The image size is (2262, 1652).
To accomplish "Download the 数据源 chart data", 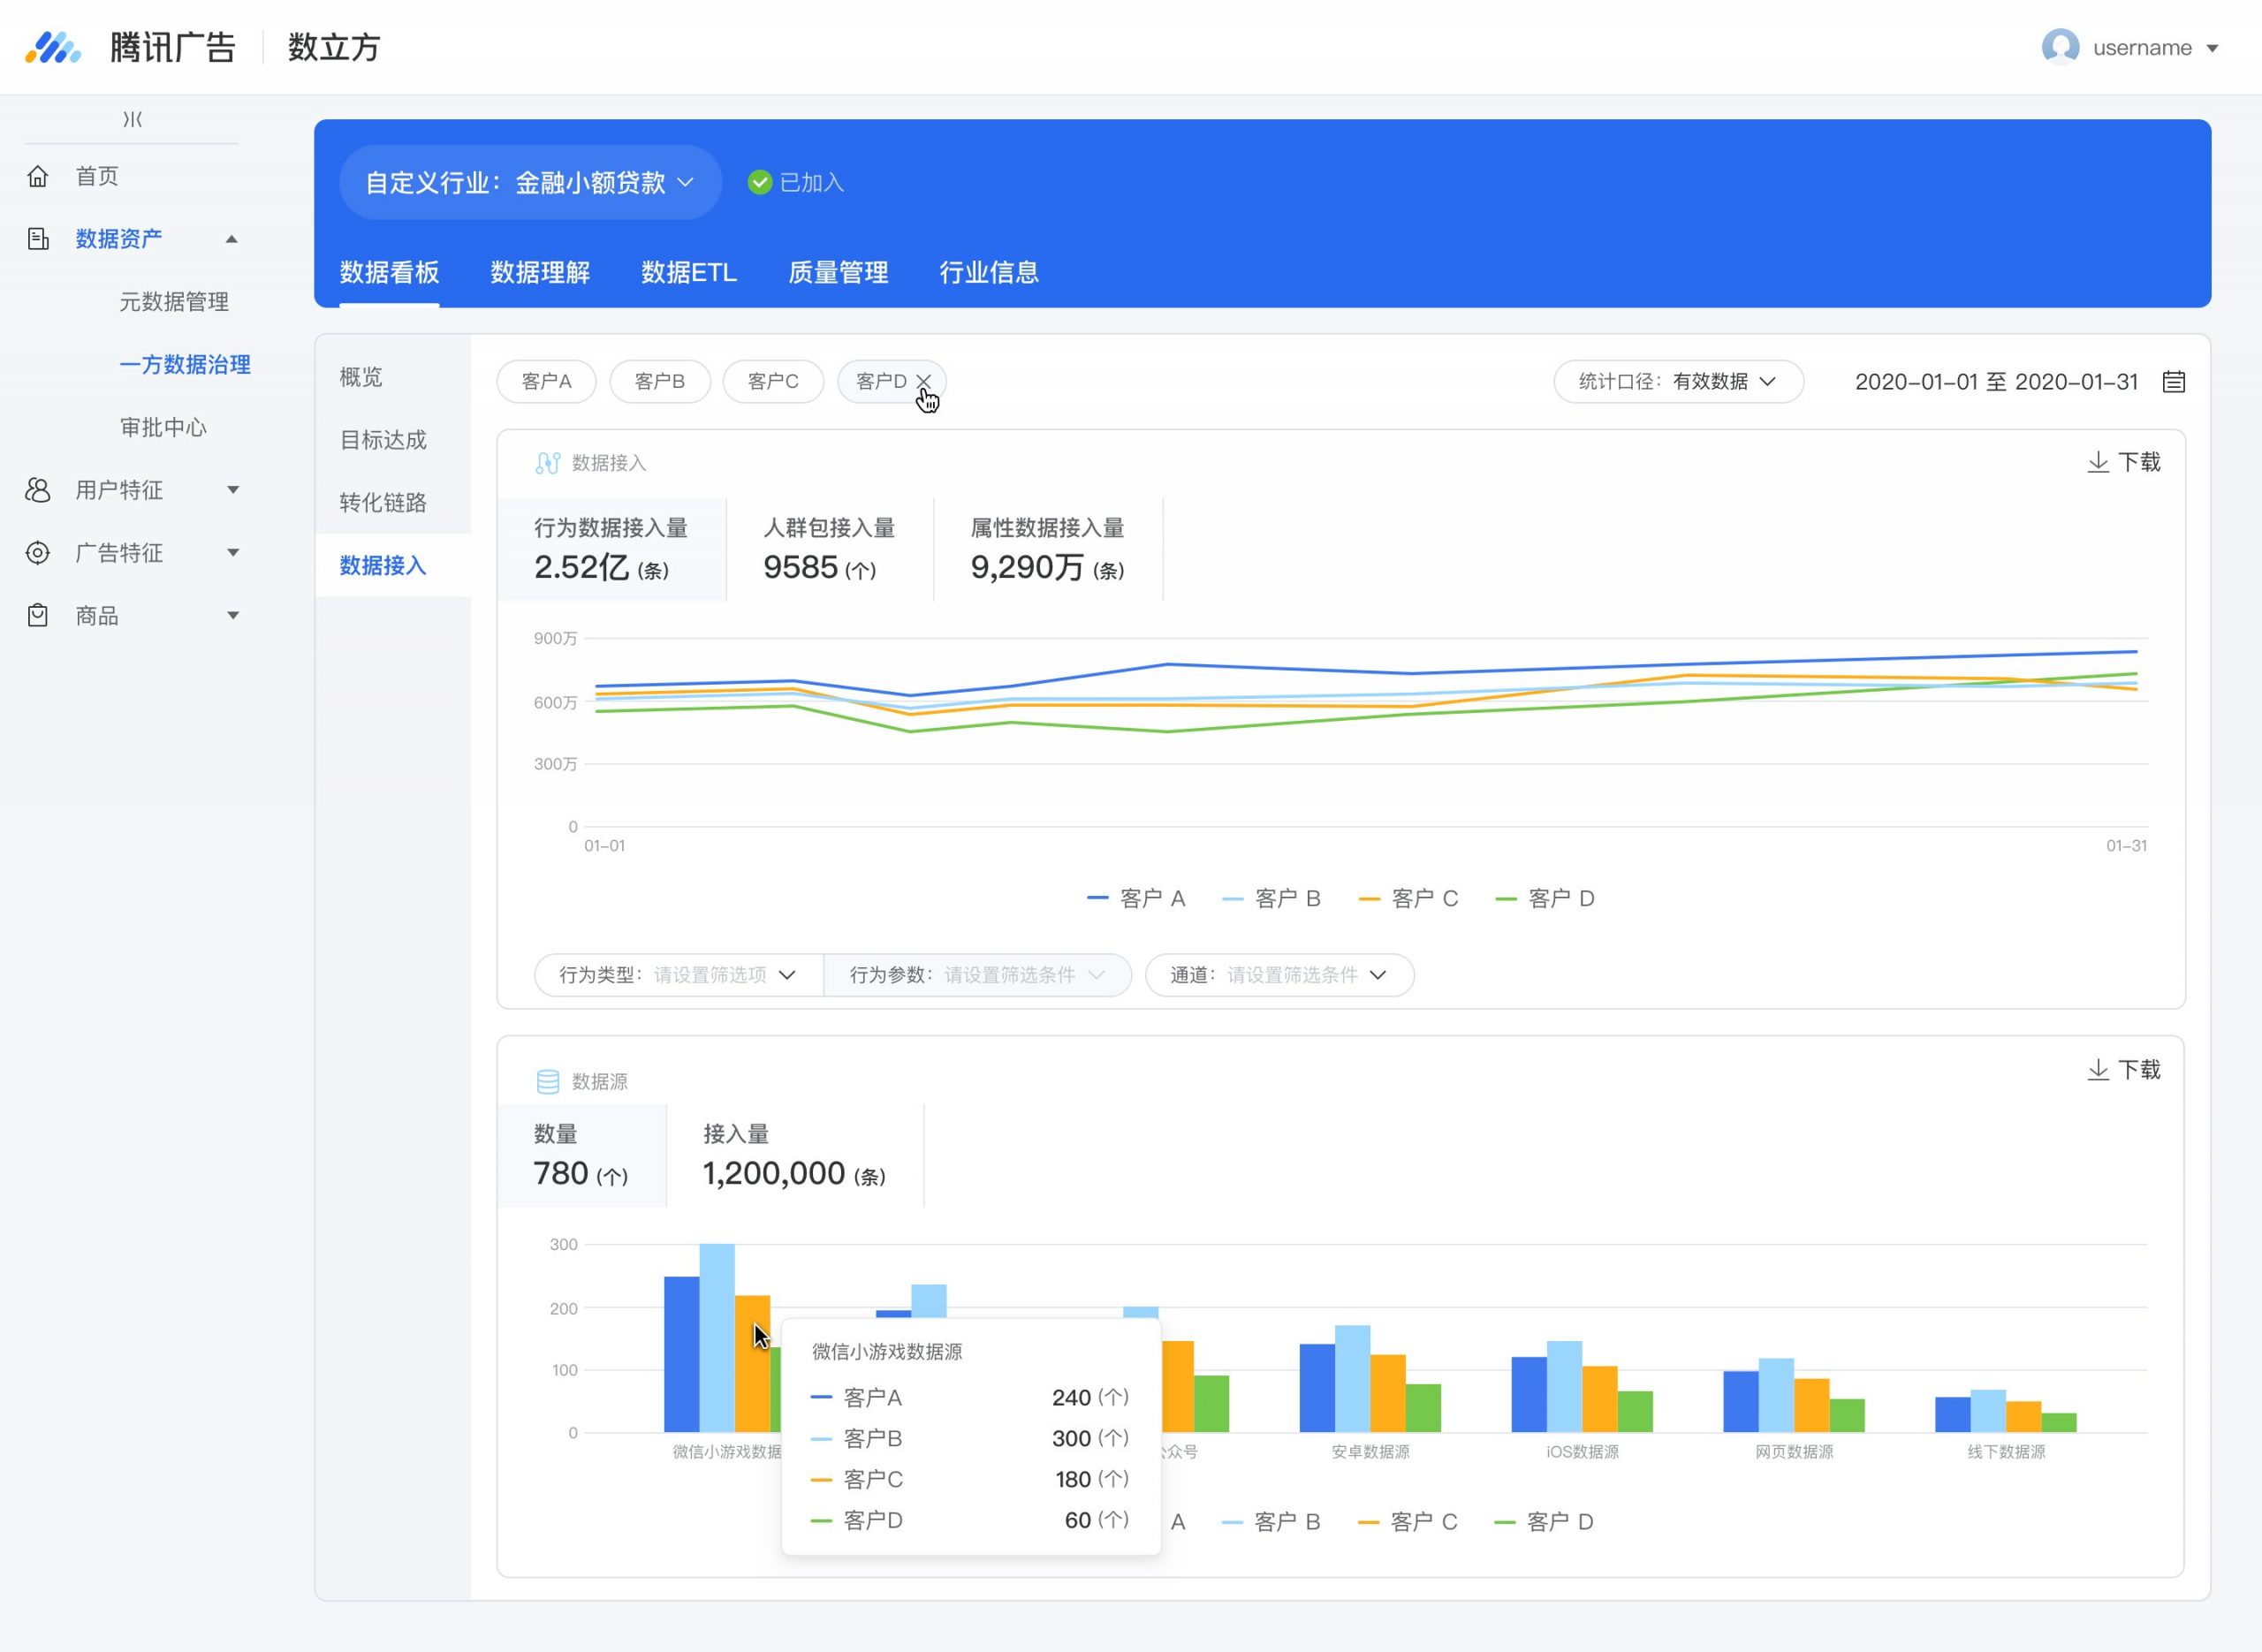I will tap(2124, 1070).
